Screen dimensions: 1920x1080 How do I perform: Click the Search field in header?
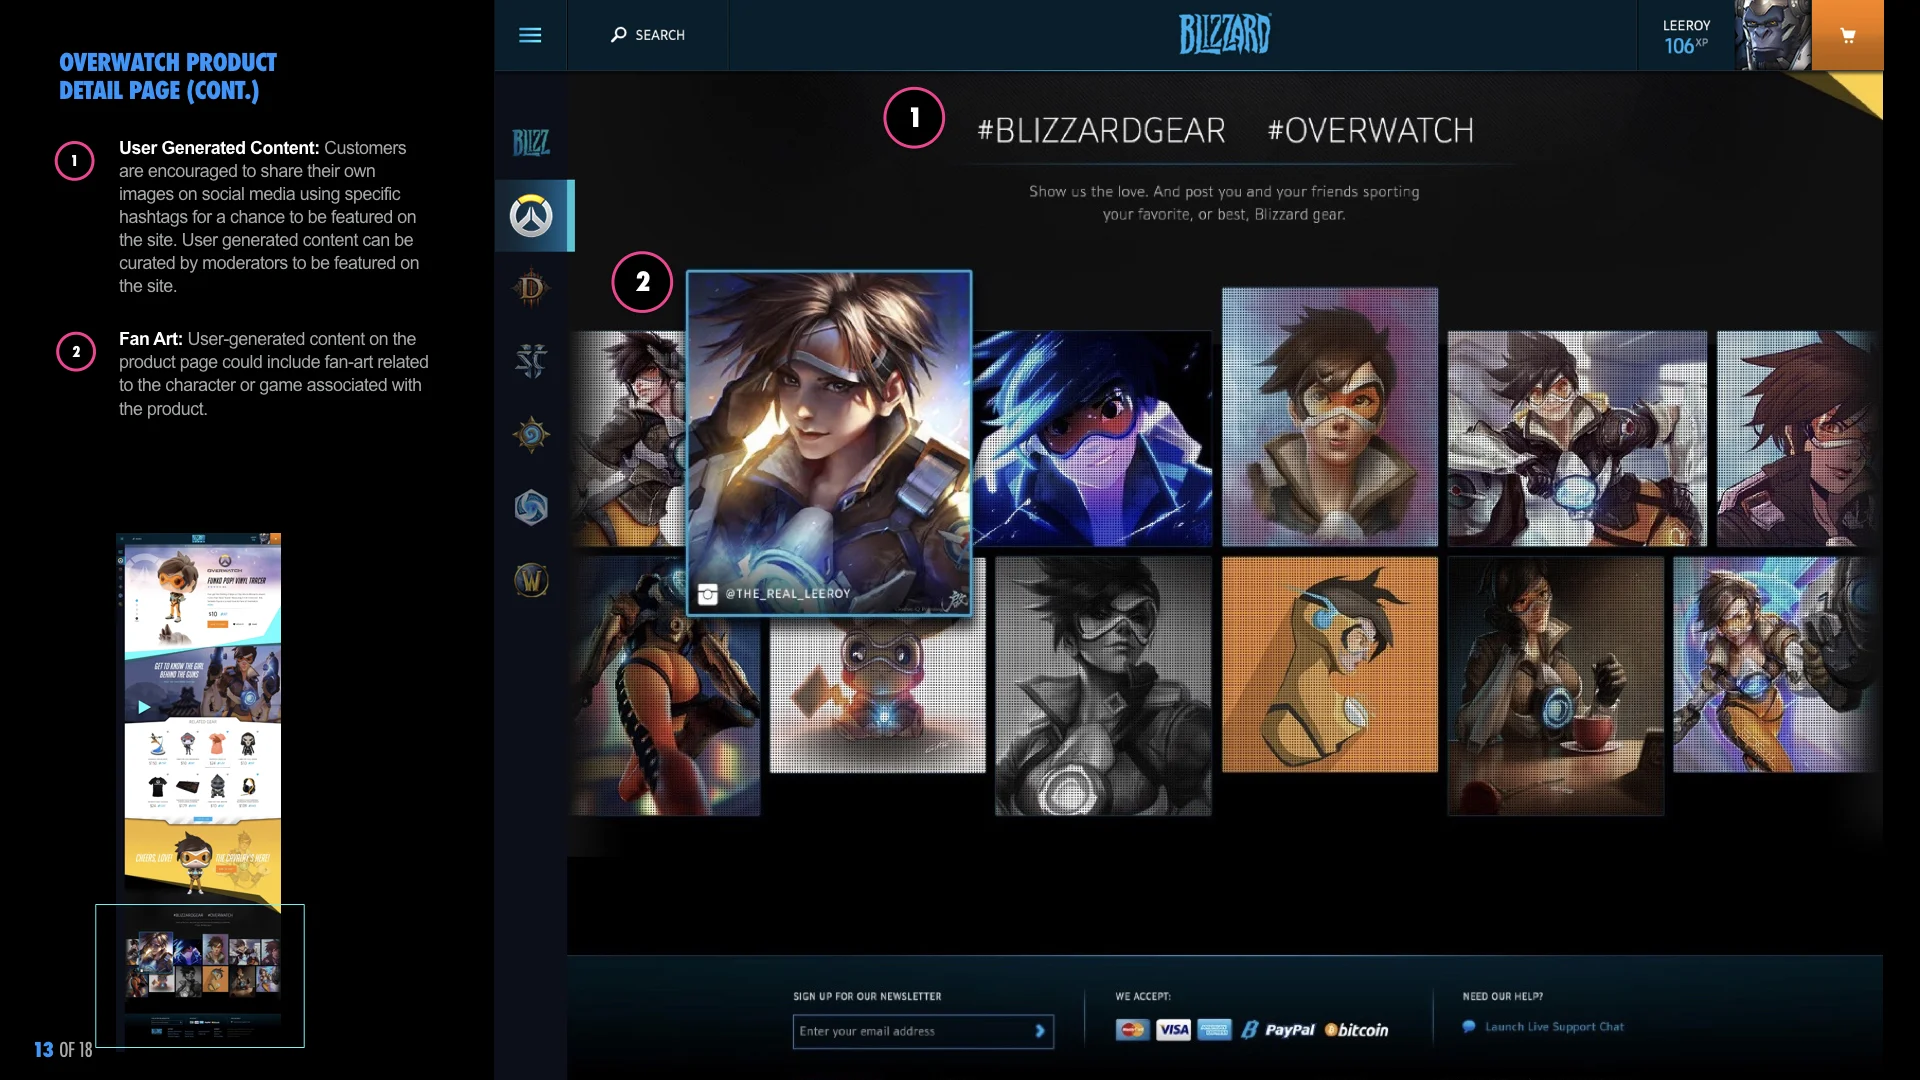648,35
